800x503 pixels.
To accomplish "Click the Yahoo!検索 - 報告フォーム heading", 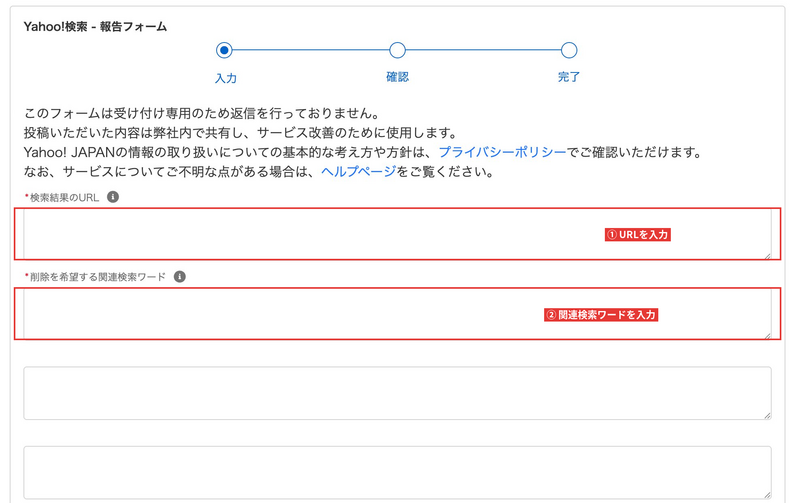I will 95,27.
